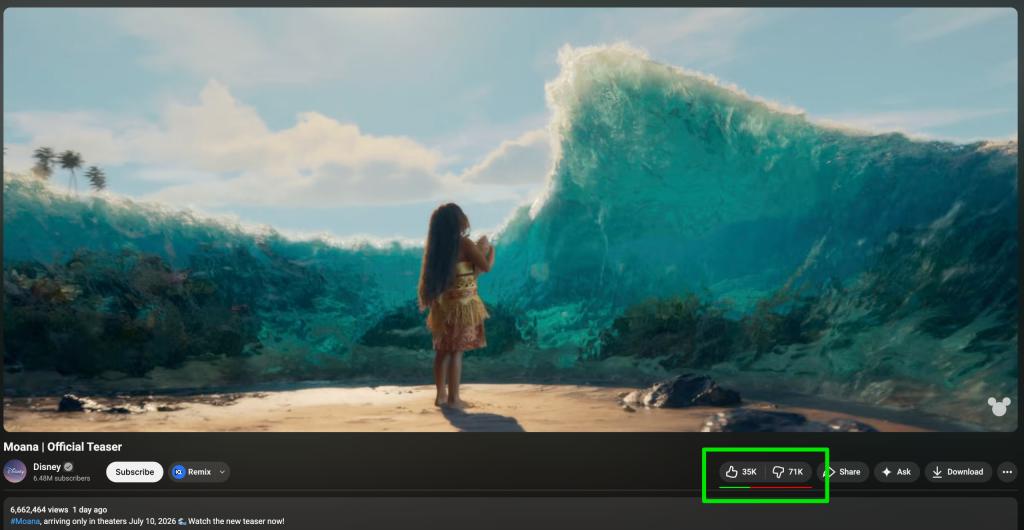Download the video
Screen dimensions: 1024x530
[958, 472]
